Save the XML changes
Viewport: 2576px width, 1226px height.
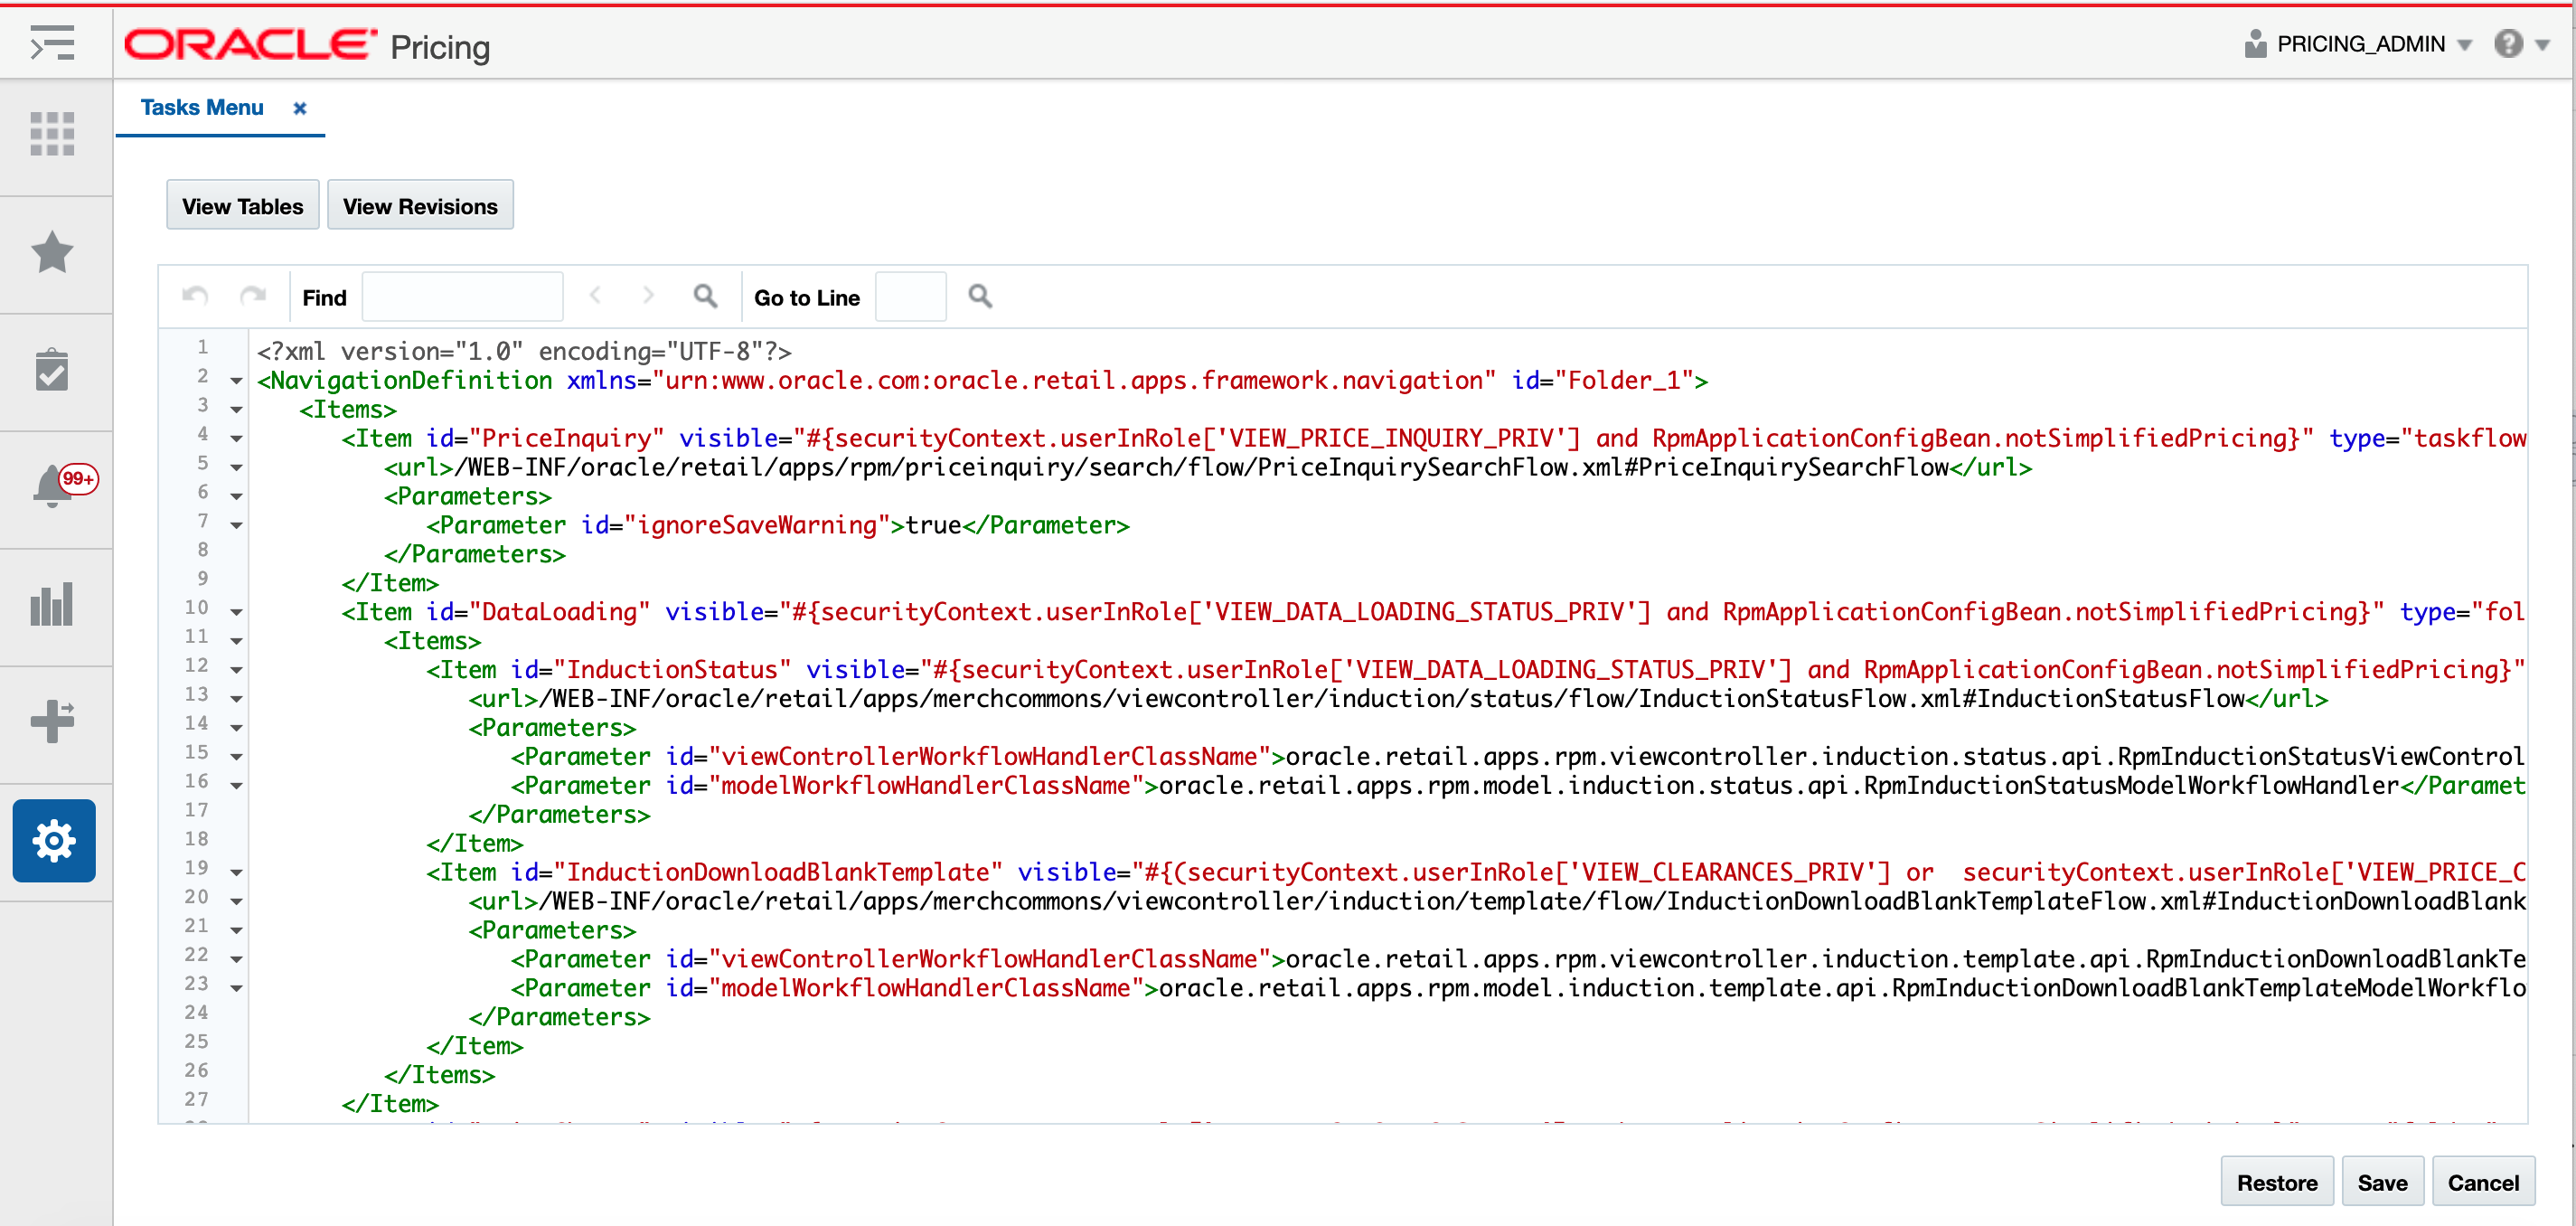pos(2383,1181)
